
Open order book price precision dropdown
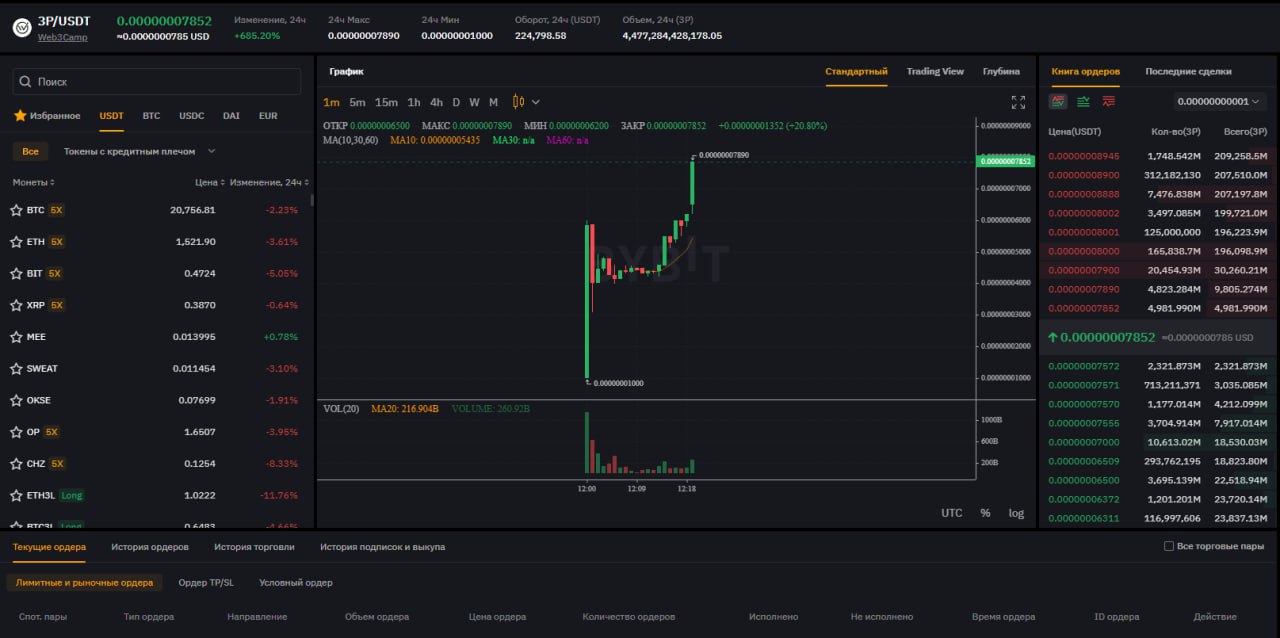1220,101
